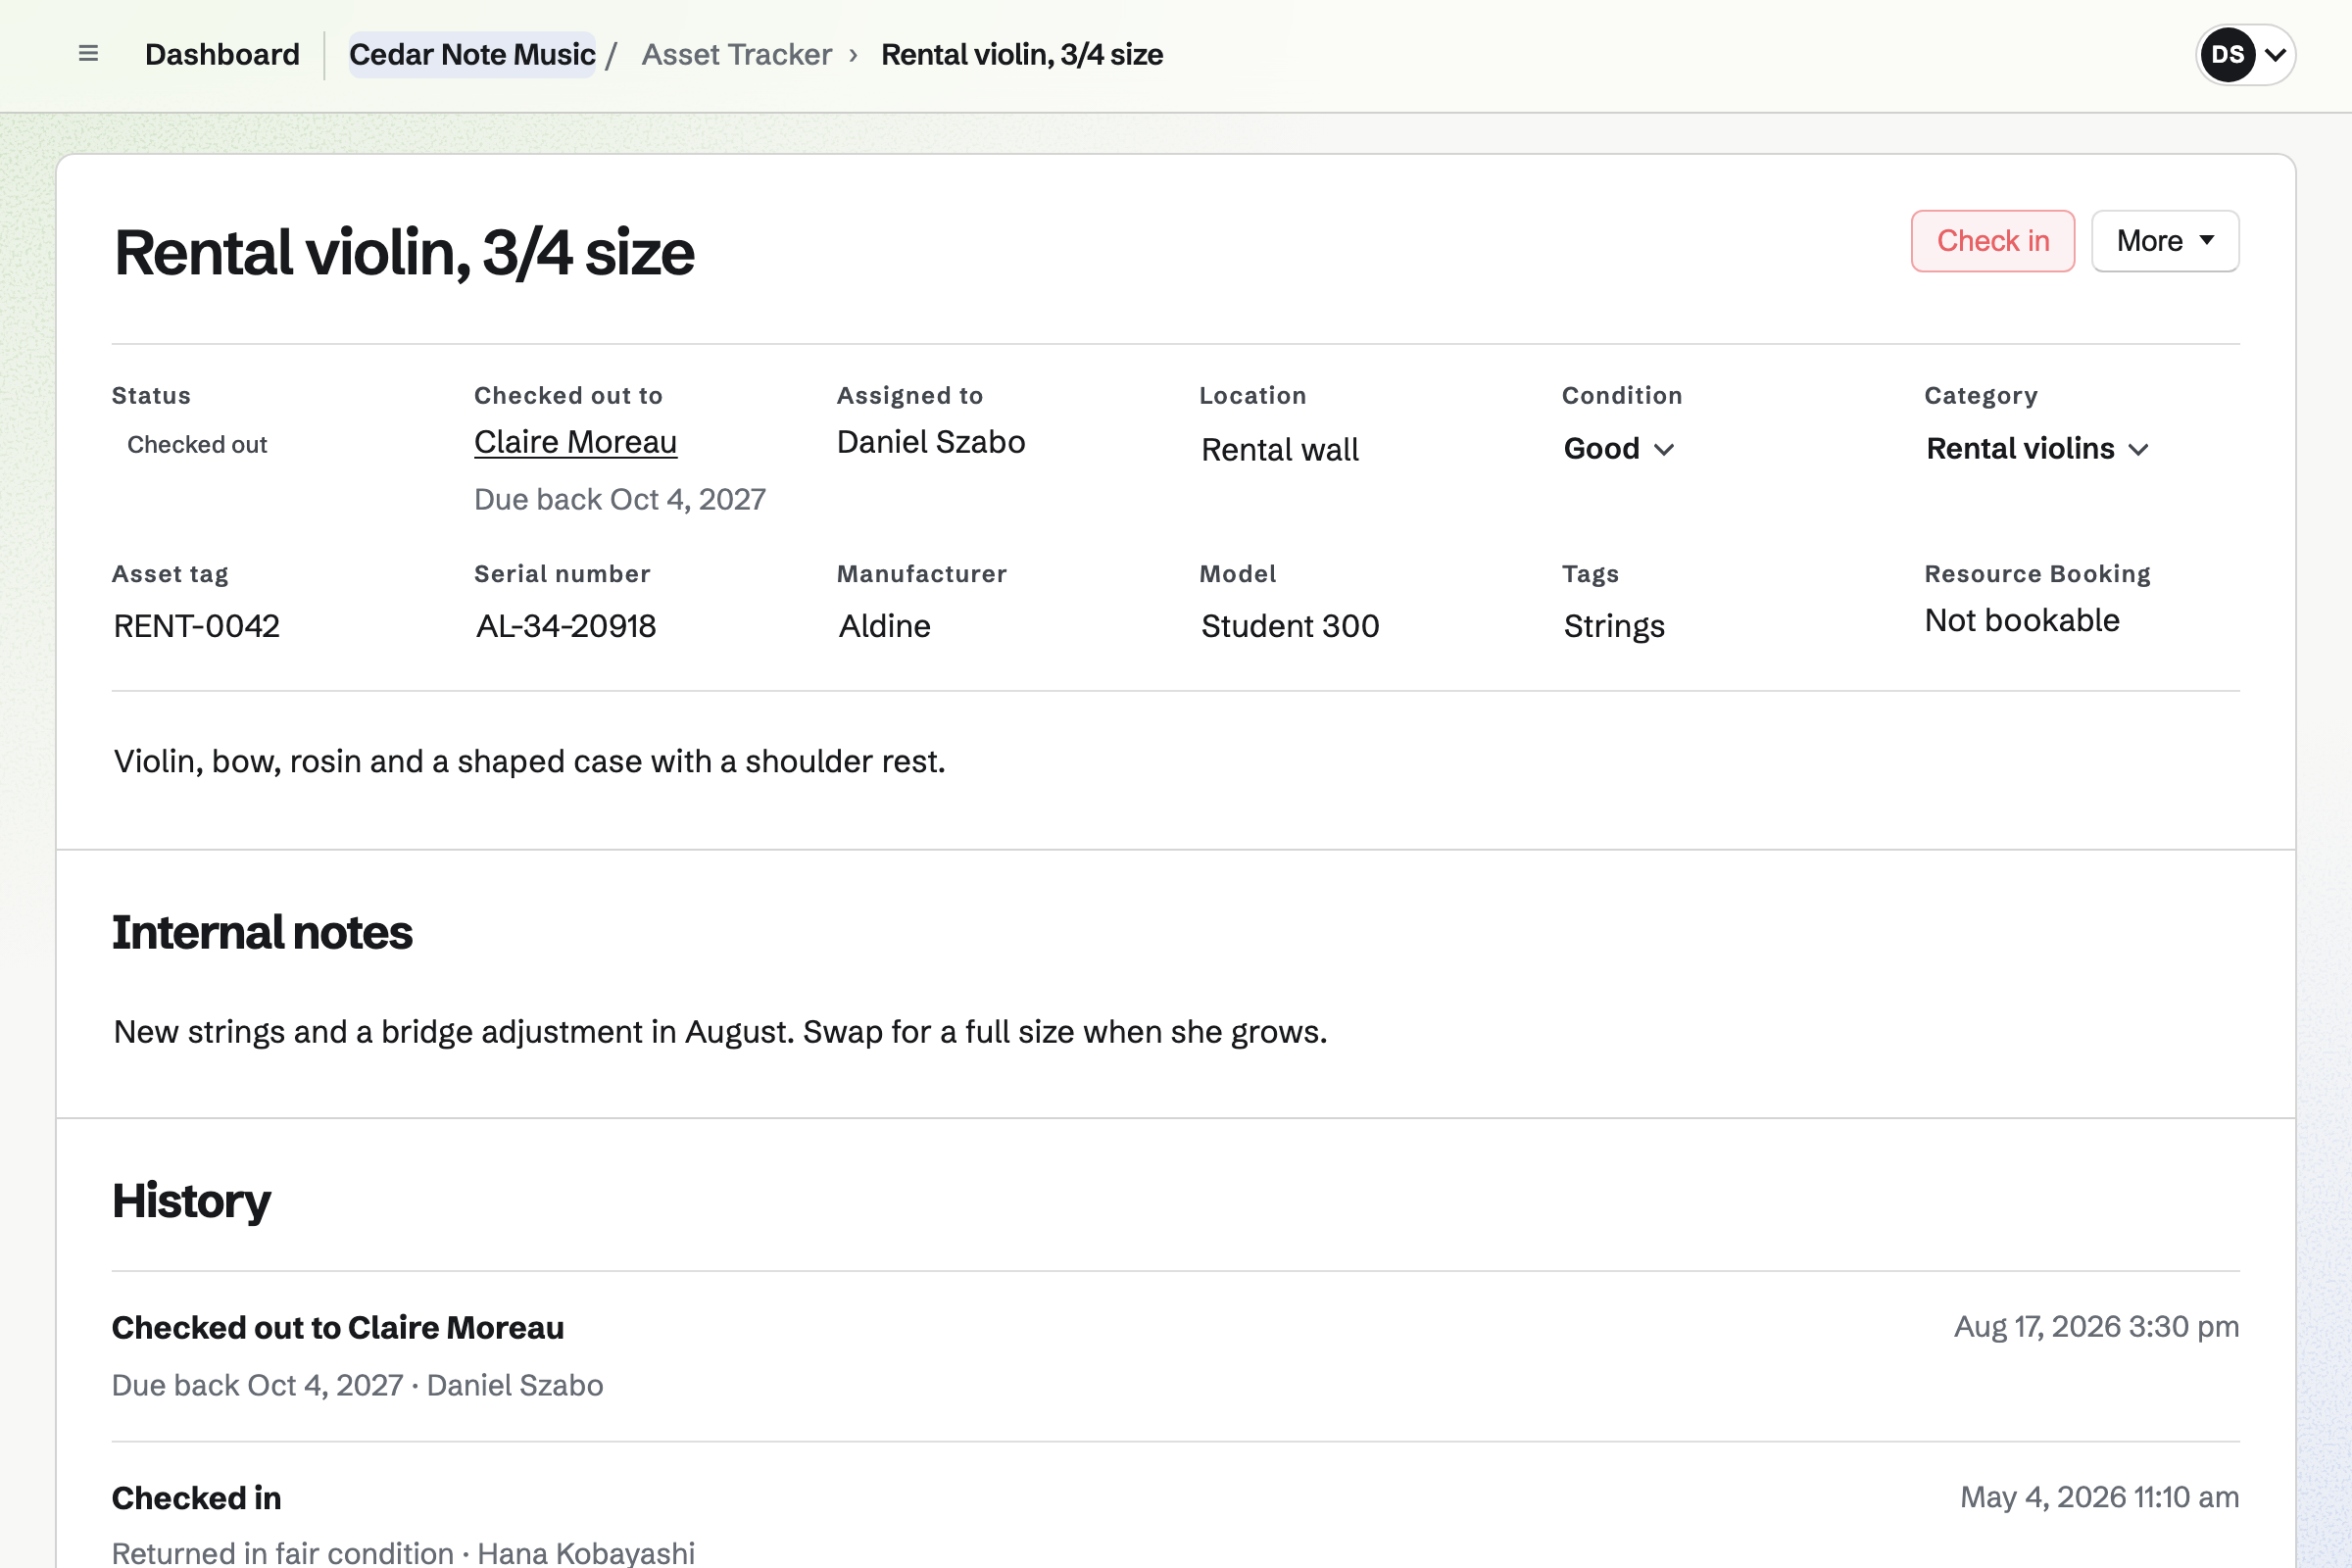Click Returned in fair condition history detail
Image resolution: width=2352 pixels, height=1568 pixels.
(403, 1553)
